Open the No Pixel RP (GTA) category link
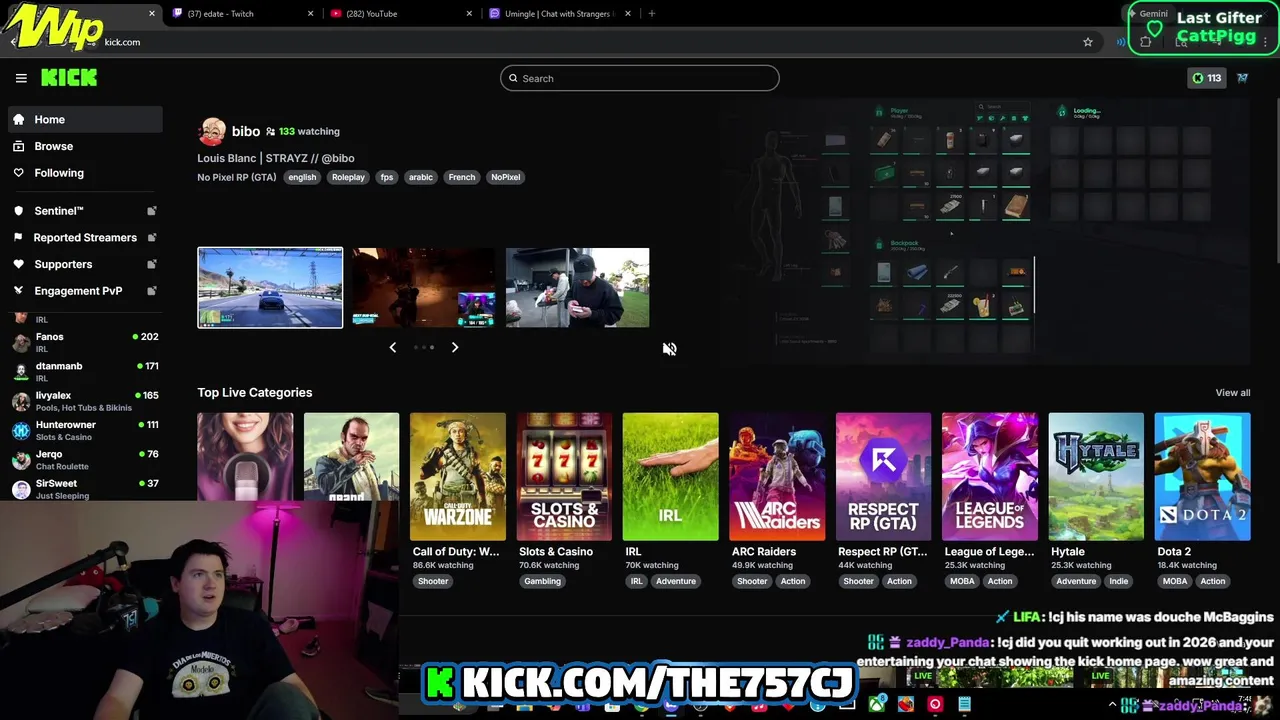This screenshot has width=1280, height=720. [x=237, y=177]
